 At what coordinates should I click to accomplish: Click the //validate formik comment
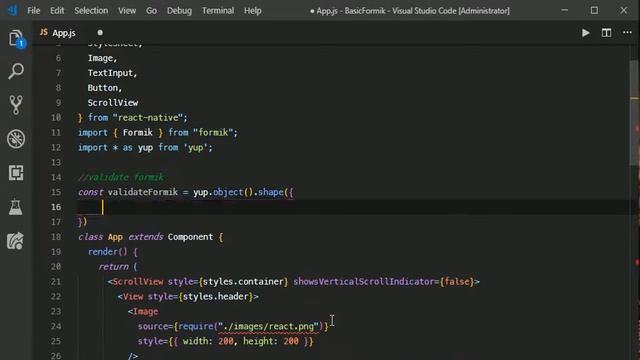(x=121, y=177)
